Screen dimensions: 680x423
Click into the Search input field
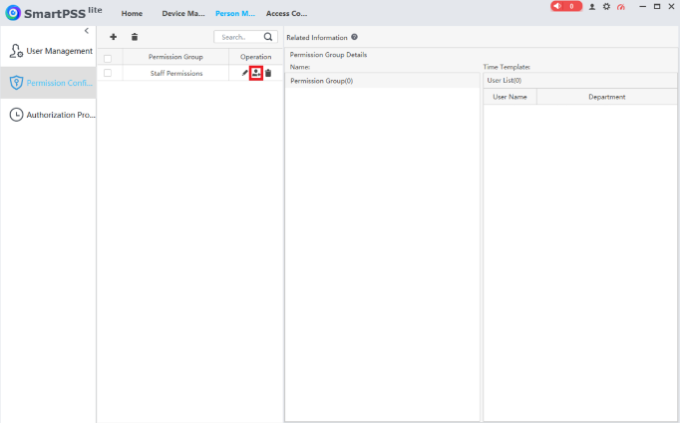240,37
